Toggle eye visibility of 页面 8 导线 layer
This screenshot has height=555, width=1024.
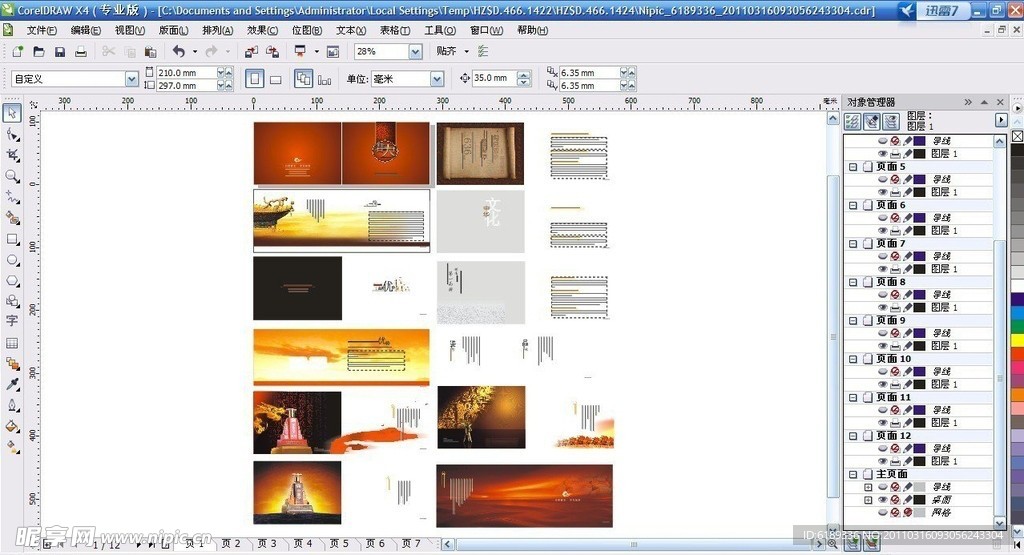tap(882, 295)
